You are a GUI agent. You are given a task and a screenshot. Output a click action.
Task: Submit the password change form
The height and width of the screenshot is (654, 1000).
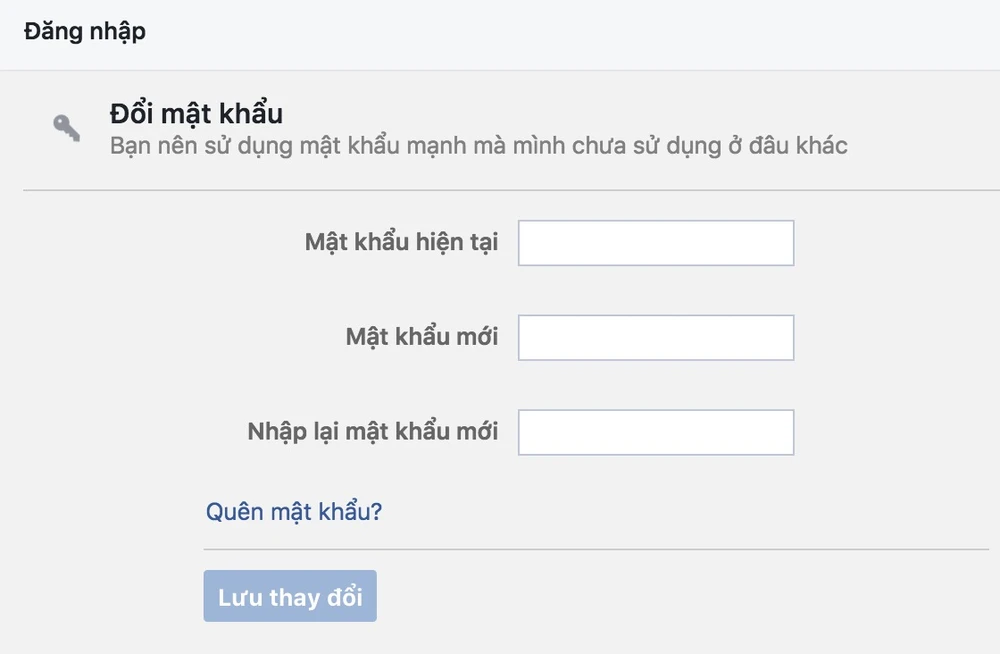point(290,597)
